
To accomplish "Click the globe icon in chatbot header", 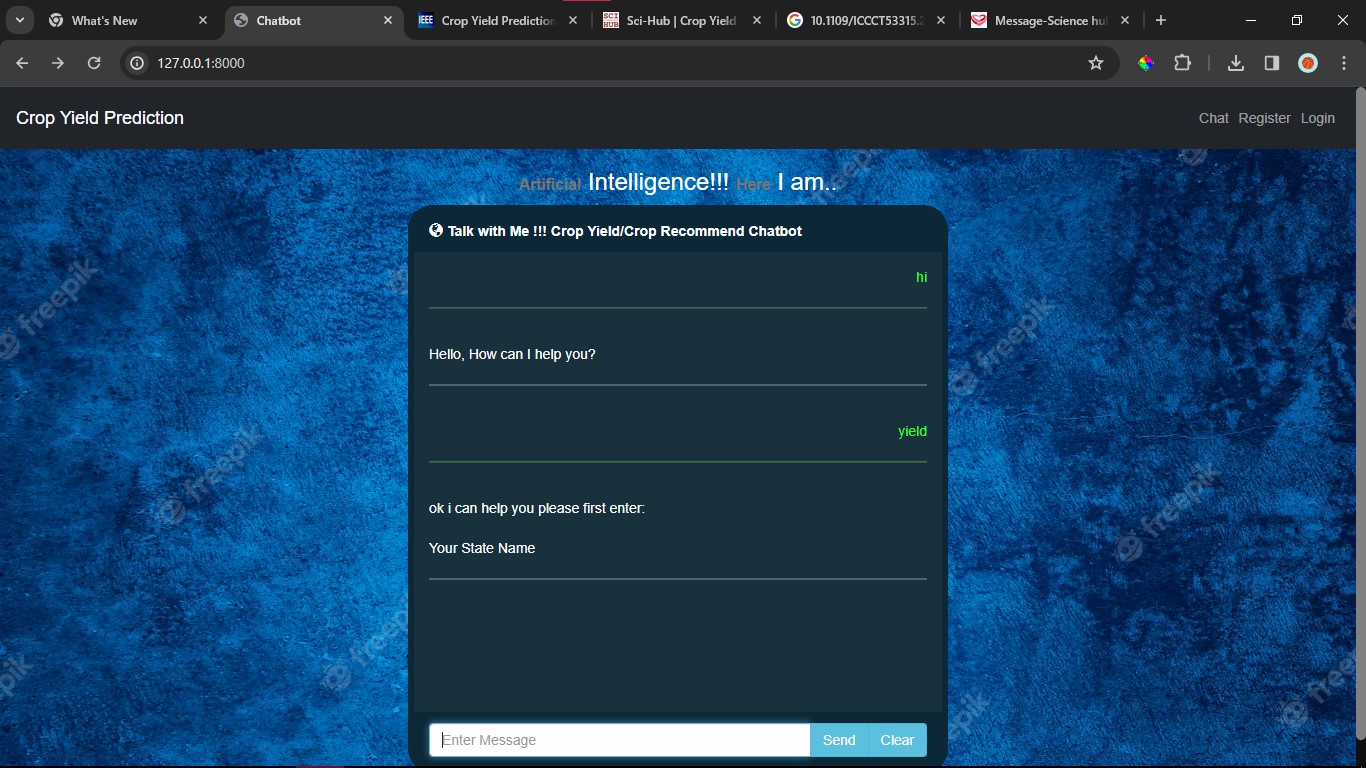I will [435, 230].
